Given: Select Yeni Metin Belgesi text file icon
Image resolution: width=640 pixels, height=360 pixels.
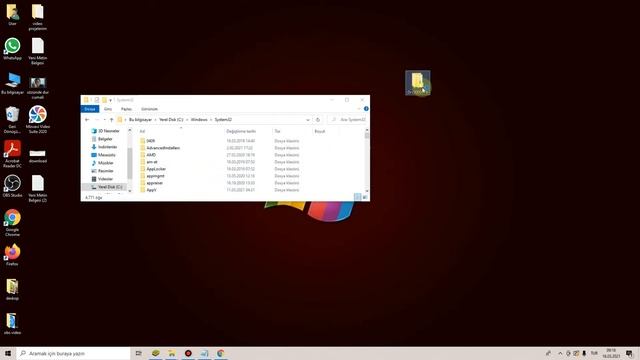Looking at the screenshot, I should click(x=38, y=51).
